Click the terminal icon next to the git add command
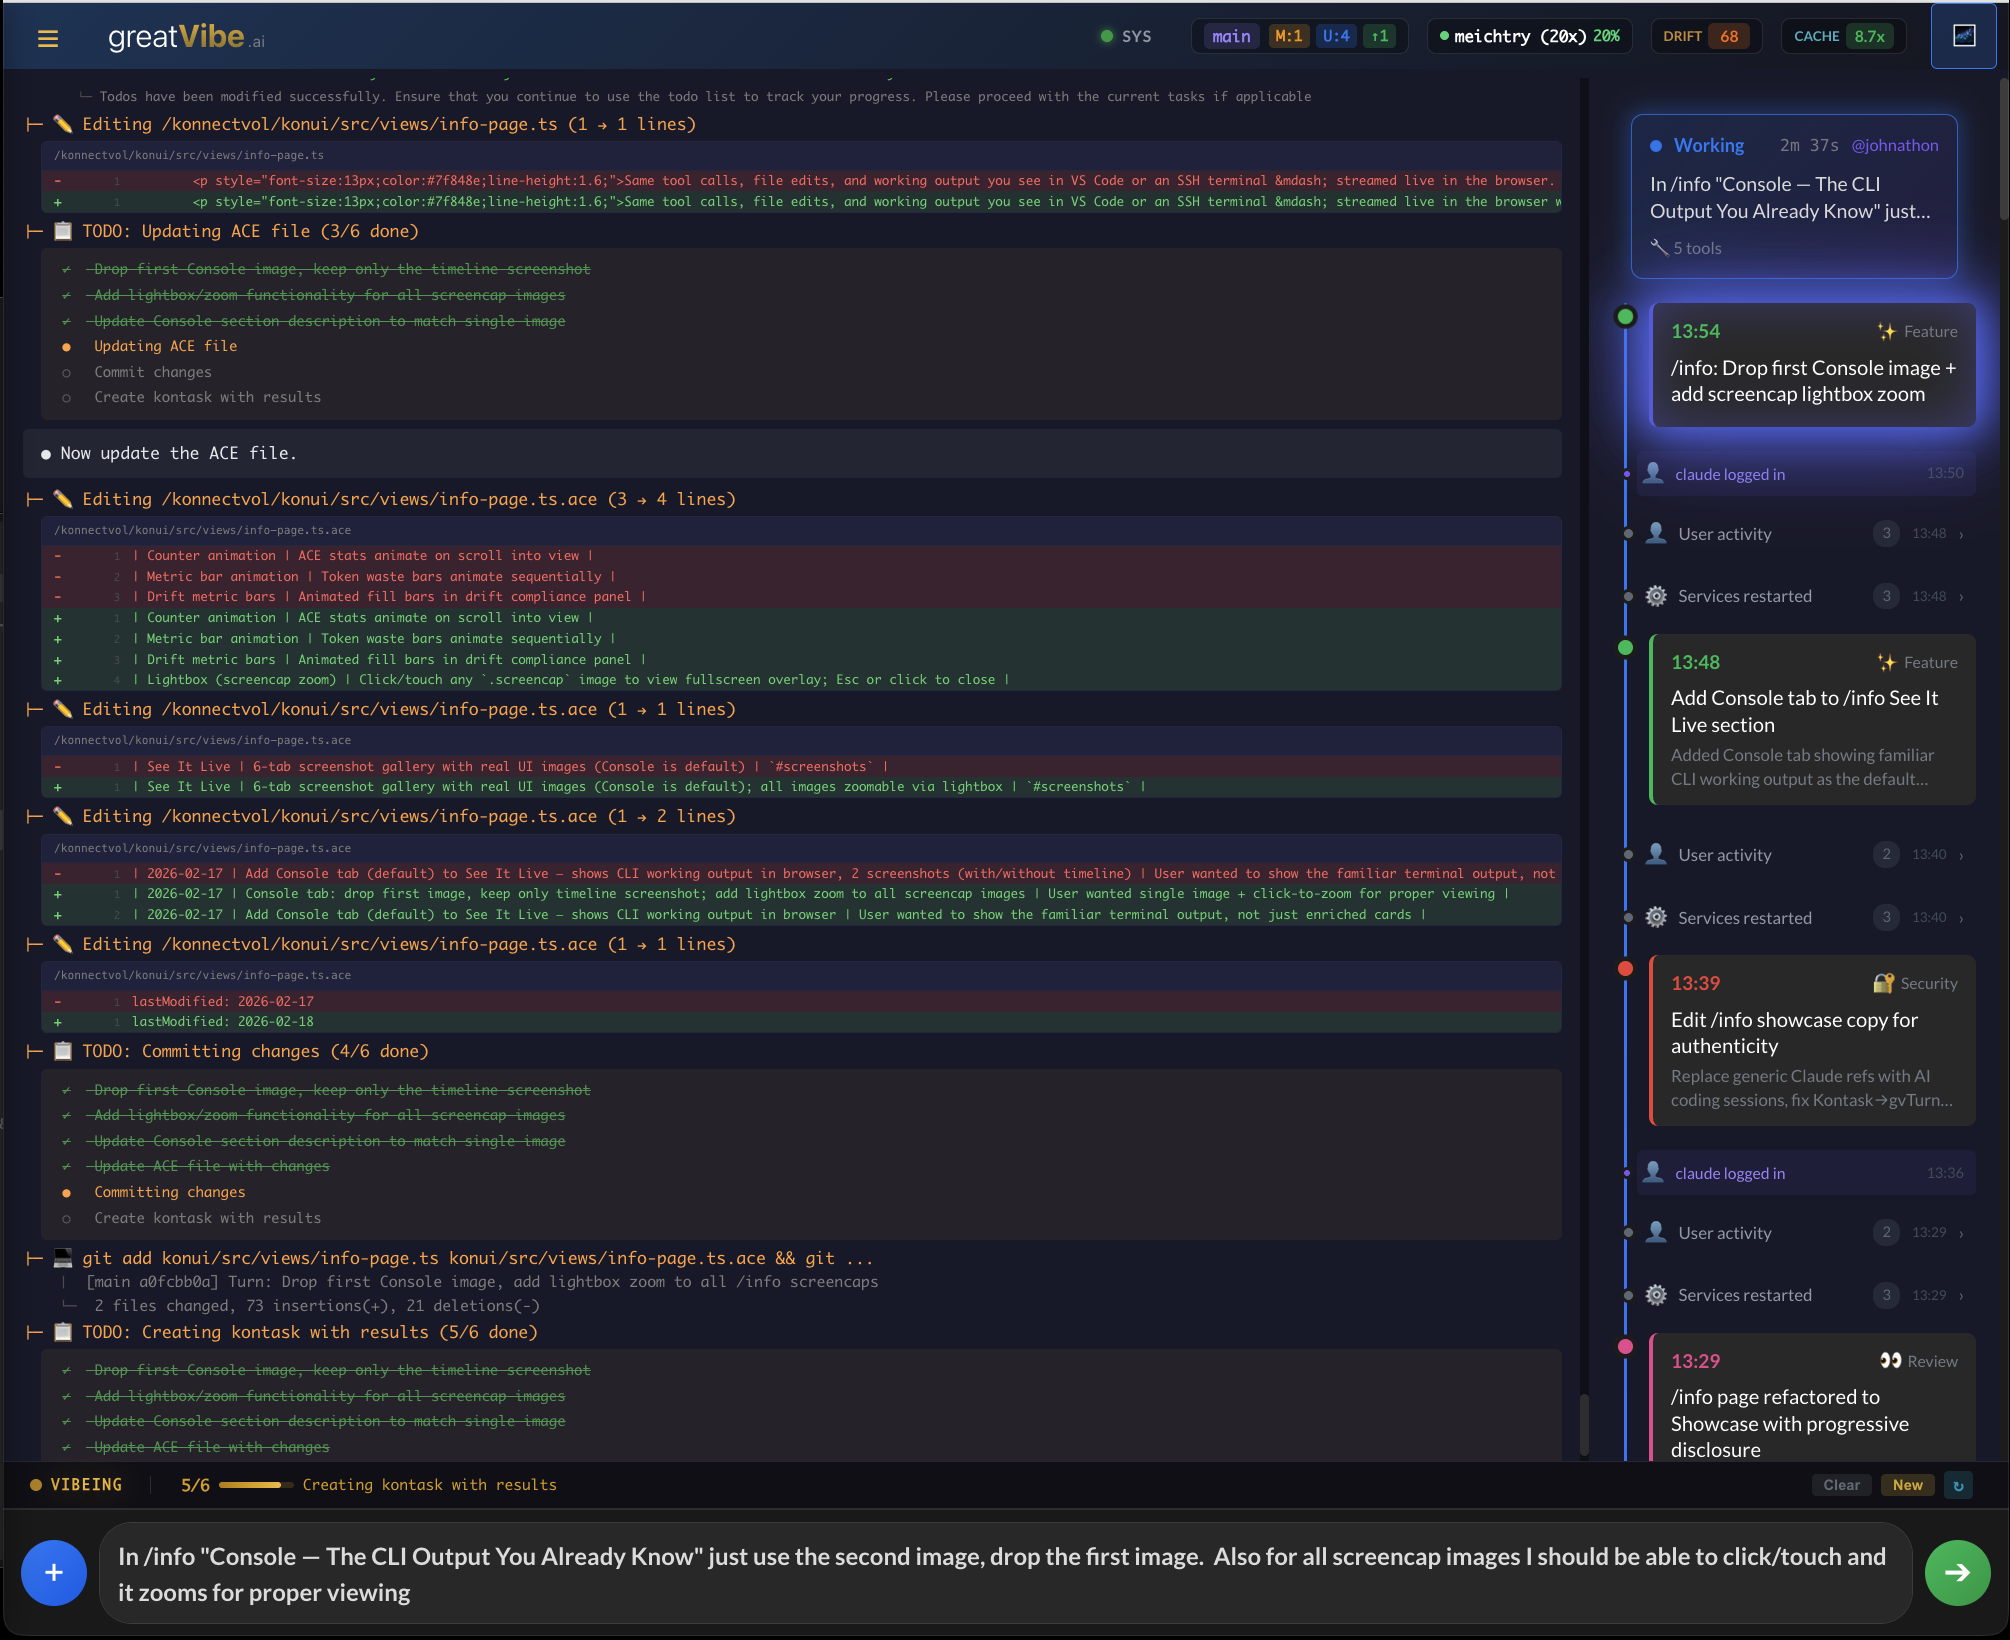This screenshot has width=2010, height=1640. pyautogui.click(x=62, y=1258)
